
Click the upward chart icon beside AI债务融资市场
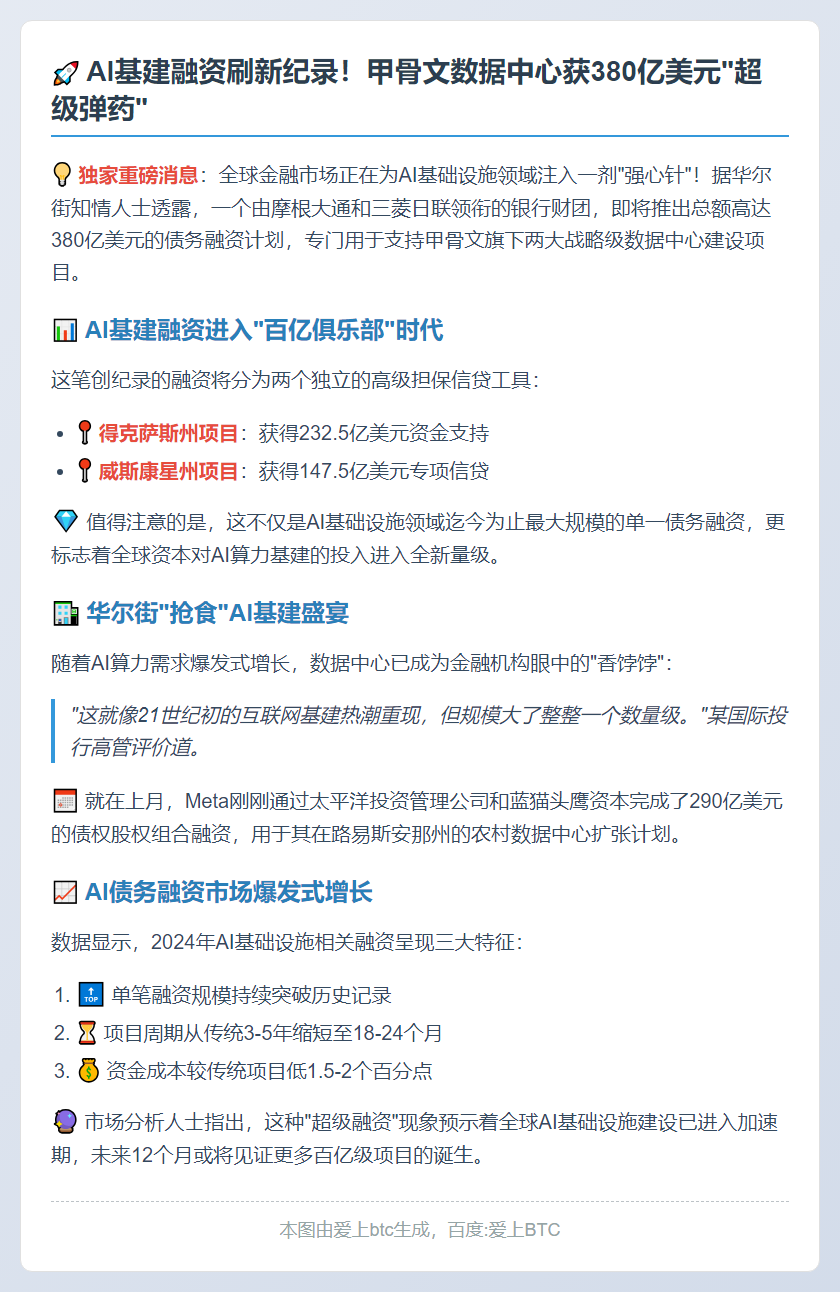point(64,892)
